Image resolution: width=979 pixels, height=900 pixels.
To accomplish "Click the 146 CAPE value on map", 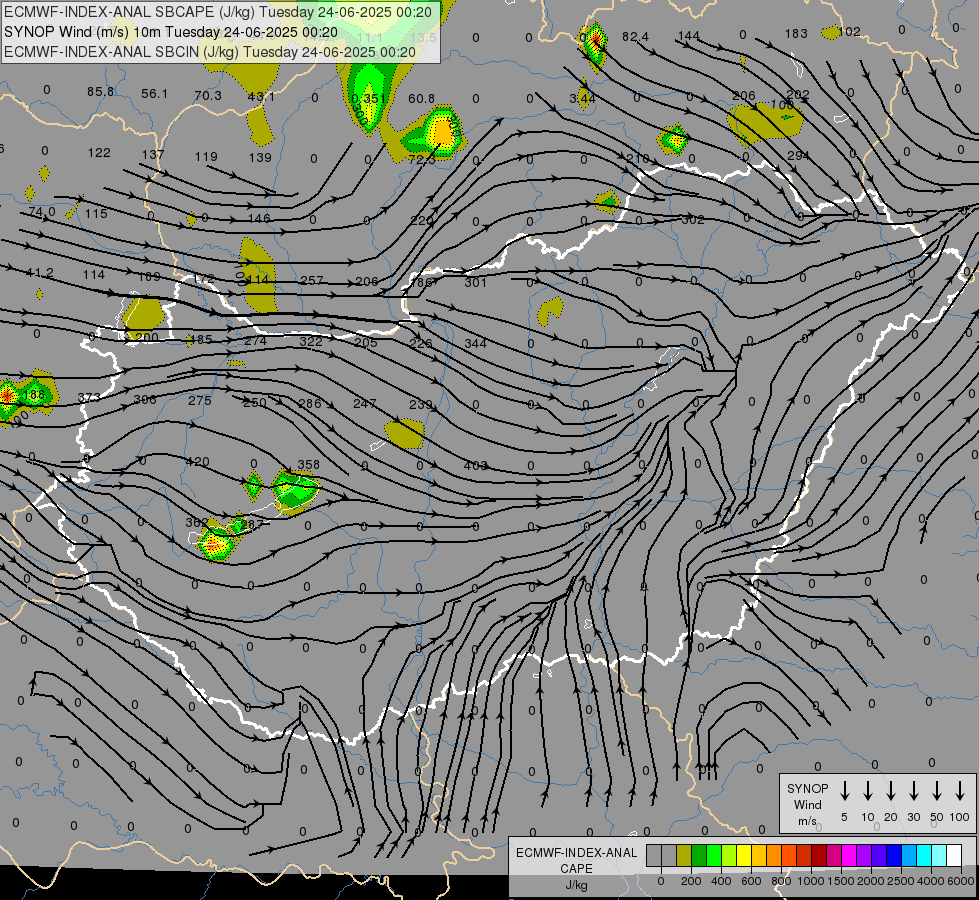I will pyautogui.click(x=259, y=219).
